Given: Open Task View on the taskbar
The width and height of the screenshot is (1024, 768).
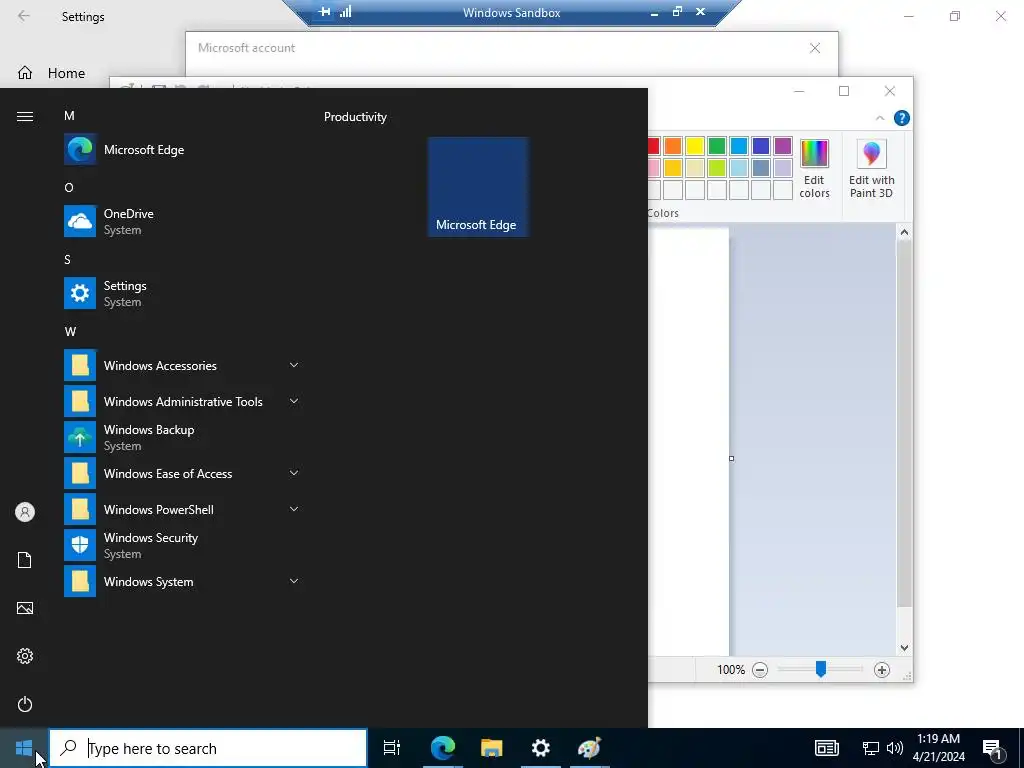Looking at the screenshot, I should click(392, 748).
